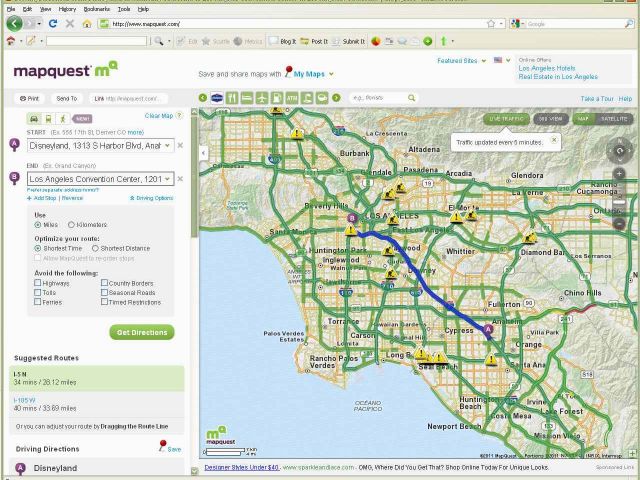640x480 pixels.
Task: Toggle the Live Traffic button
Action: 506,119
